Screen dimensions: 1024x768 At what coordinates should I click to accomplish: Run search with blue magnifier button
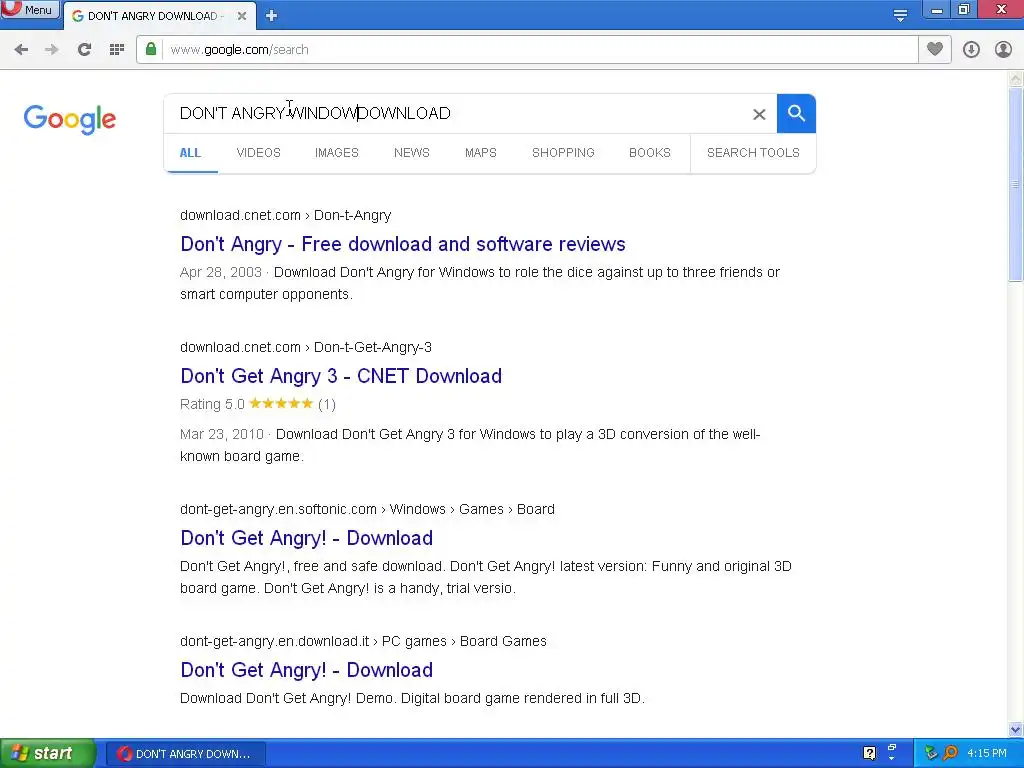[x=796, y=114]
